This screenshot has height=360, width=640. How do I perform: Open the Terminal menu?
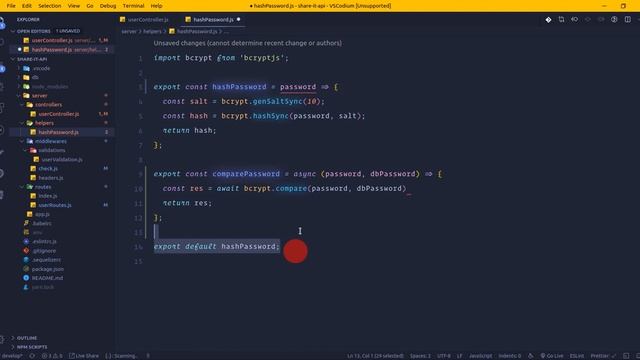(133, 6)
